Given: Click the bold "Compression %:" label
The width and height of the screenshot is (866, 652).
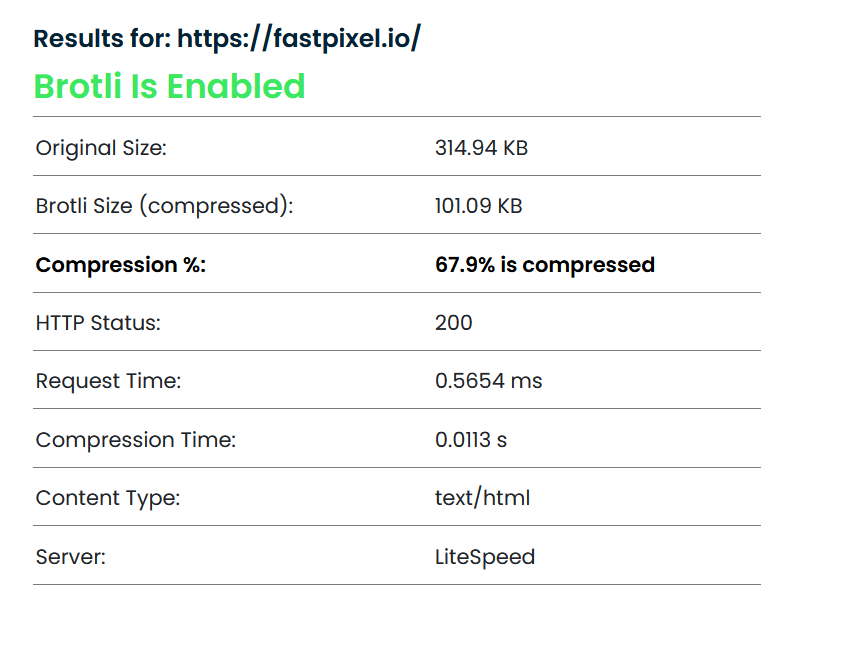Looking at the screenshot, I should (x=120, y=265).
